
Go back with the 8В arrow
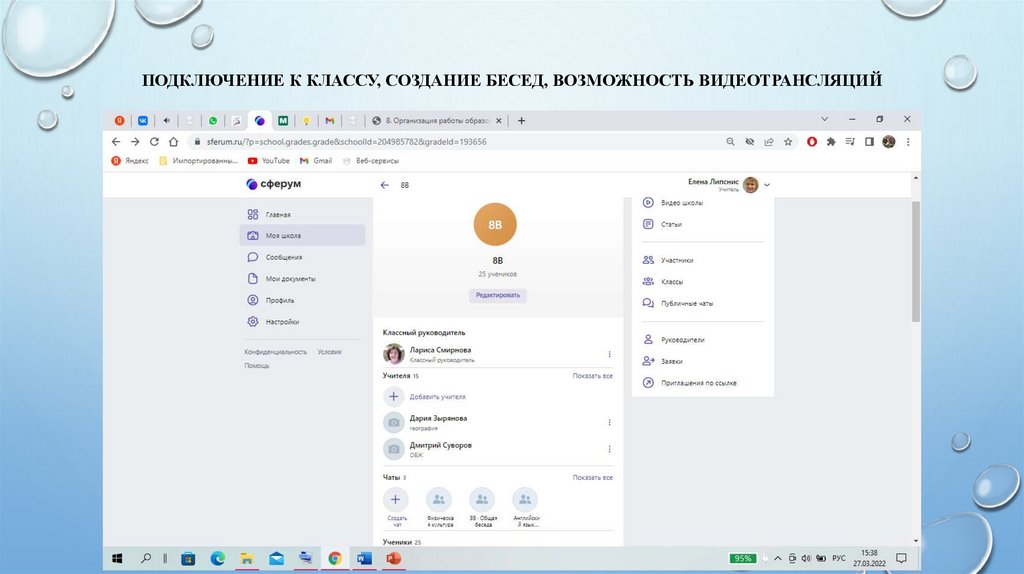tap(385, 185)
